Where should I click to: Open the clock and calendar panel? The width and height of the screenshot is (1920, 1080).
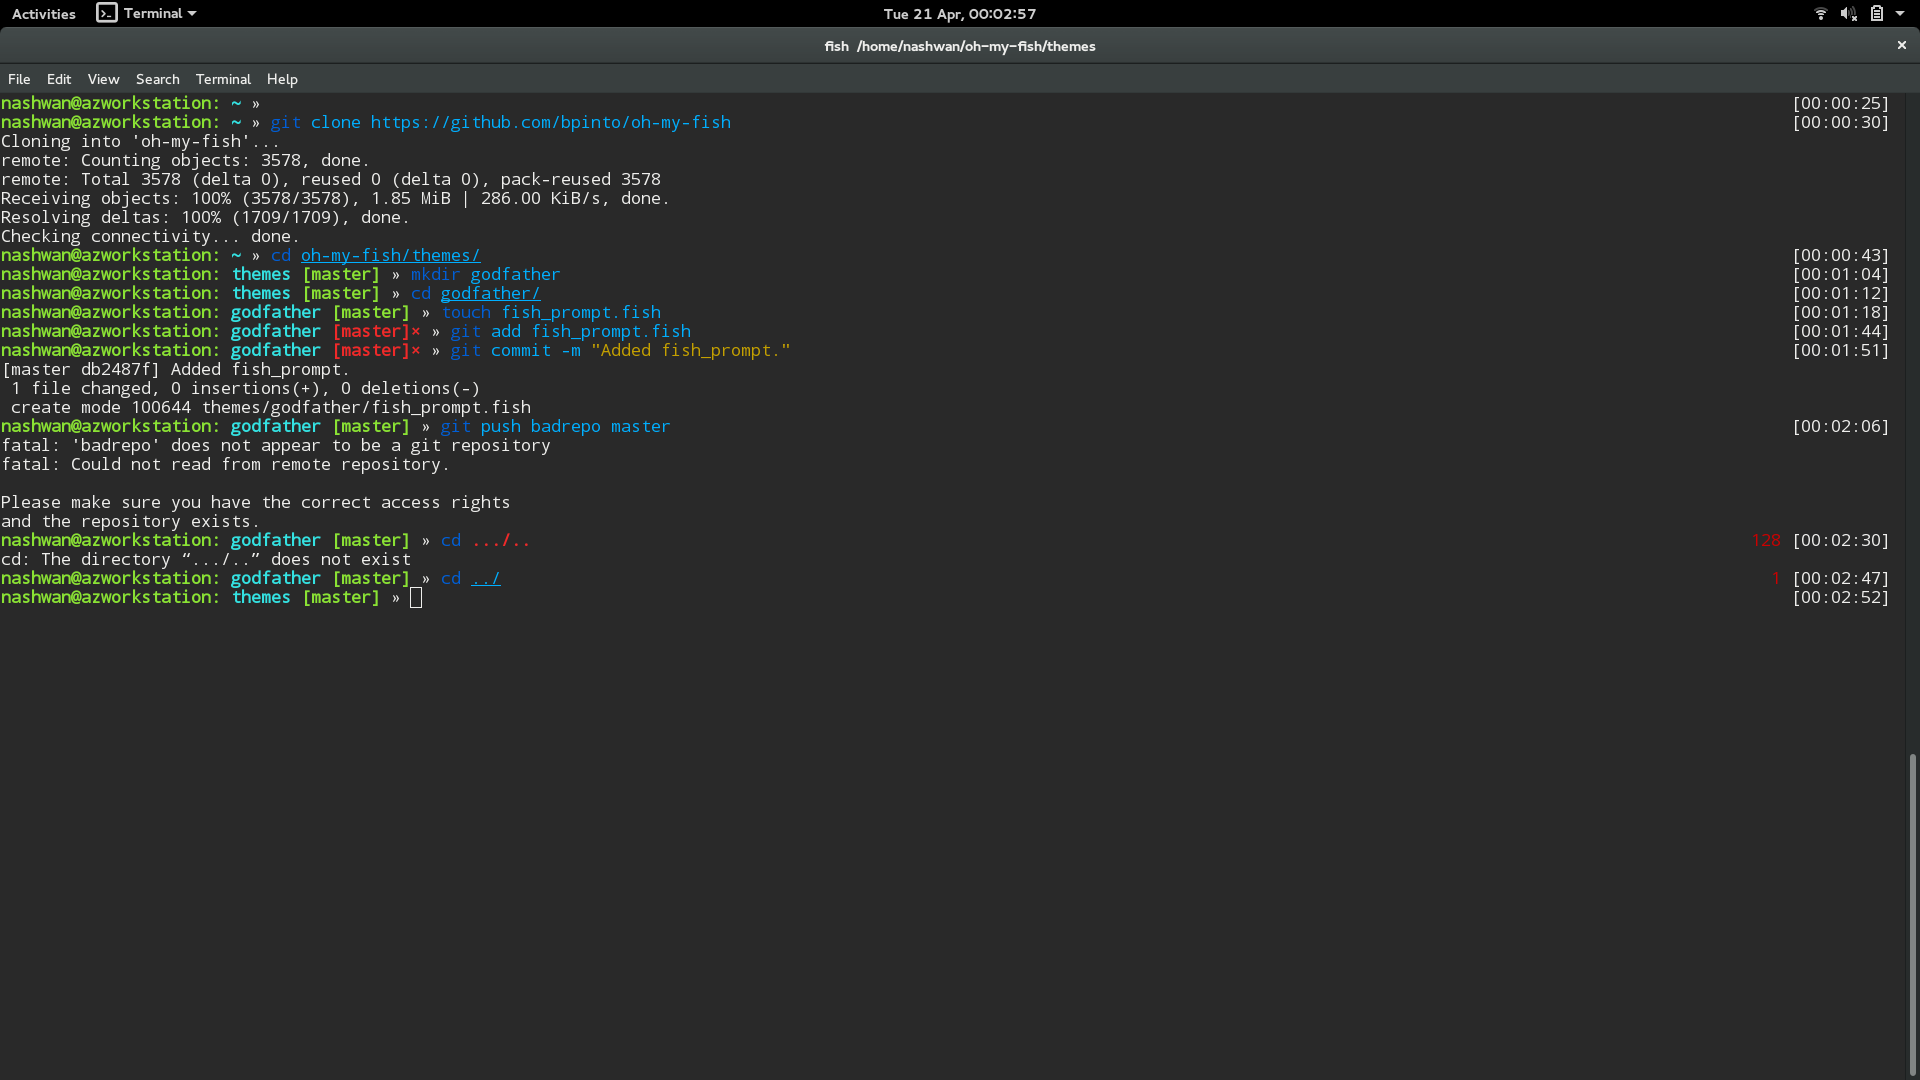[x=959, y=14]
